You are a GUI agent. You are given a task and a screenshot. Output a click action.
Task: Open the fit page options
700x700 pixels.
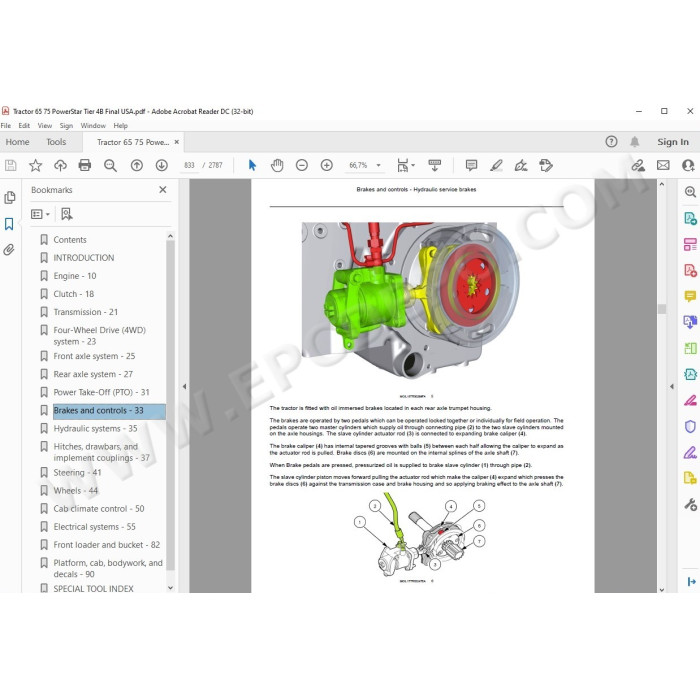(x=405, y=166)
